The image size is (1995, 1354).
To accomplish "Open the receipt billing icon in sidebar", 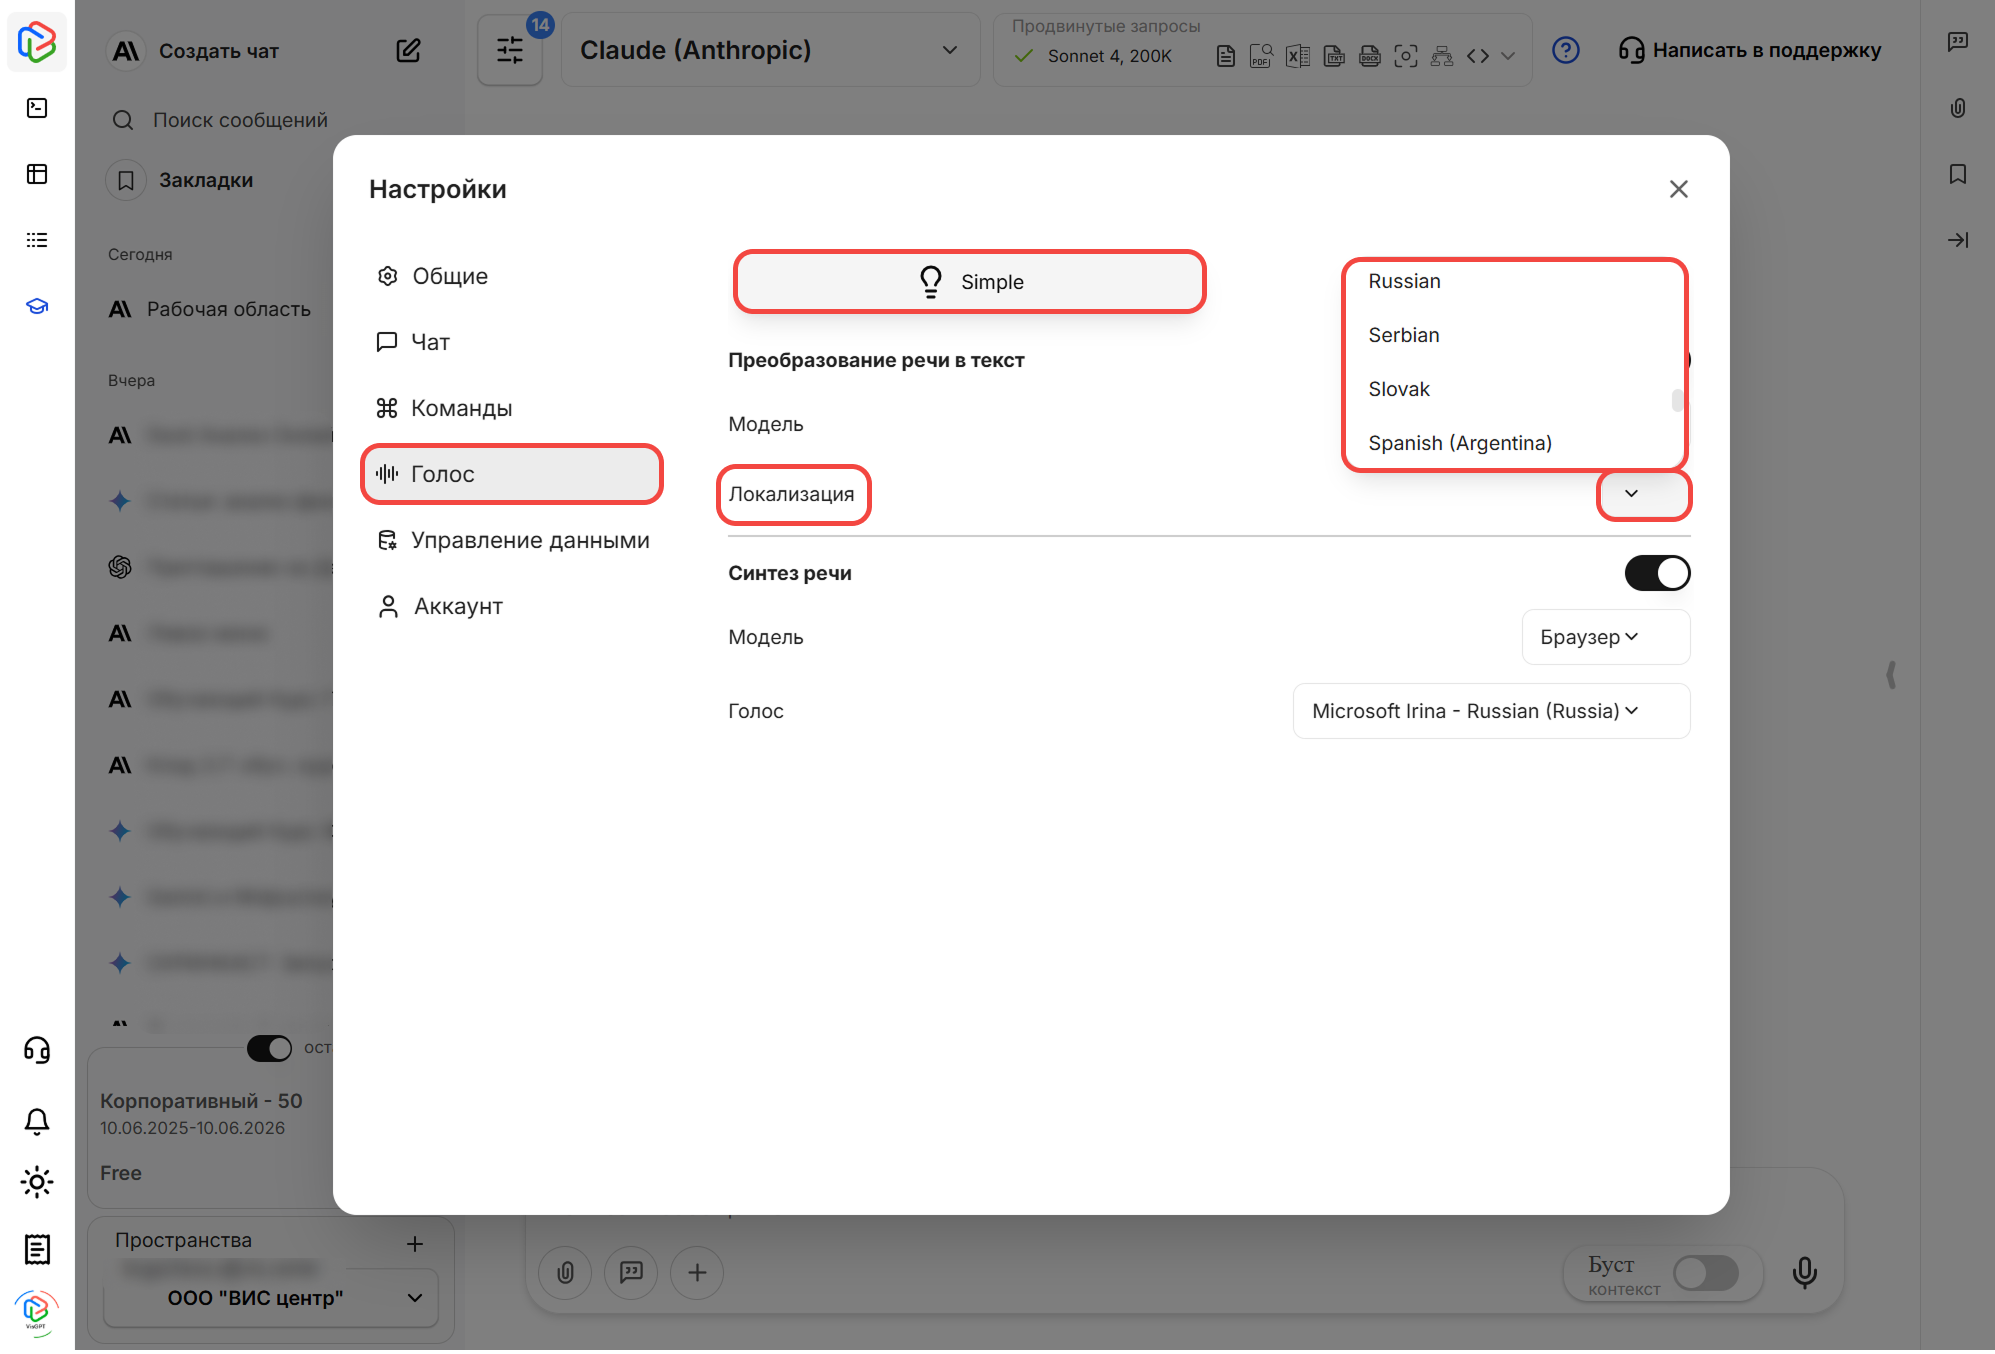I will pos(37,1249).
